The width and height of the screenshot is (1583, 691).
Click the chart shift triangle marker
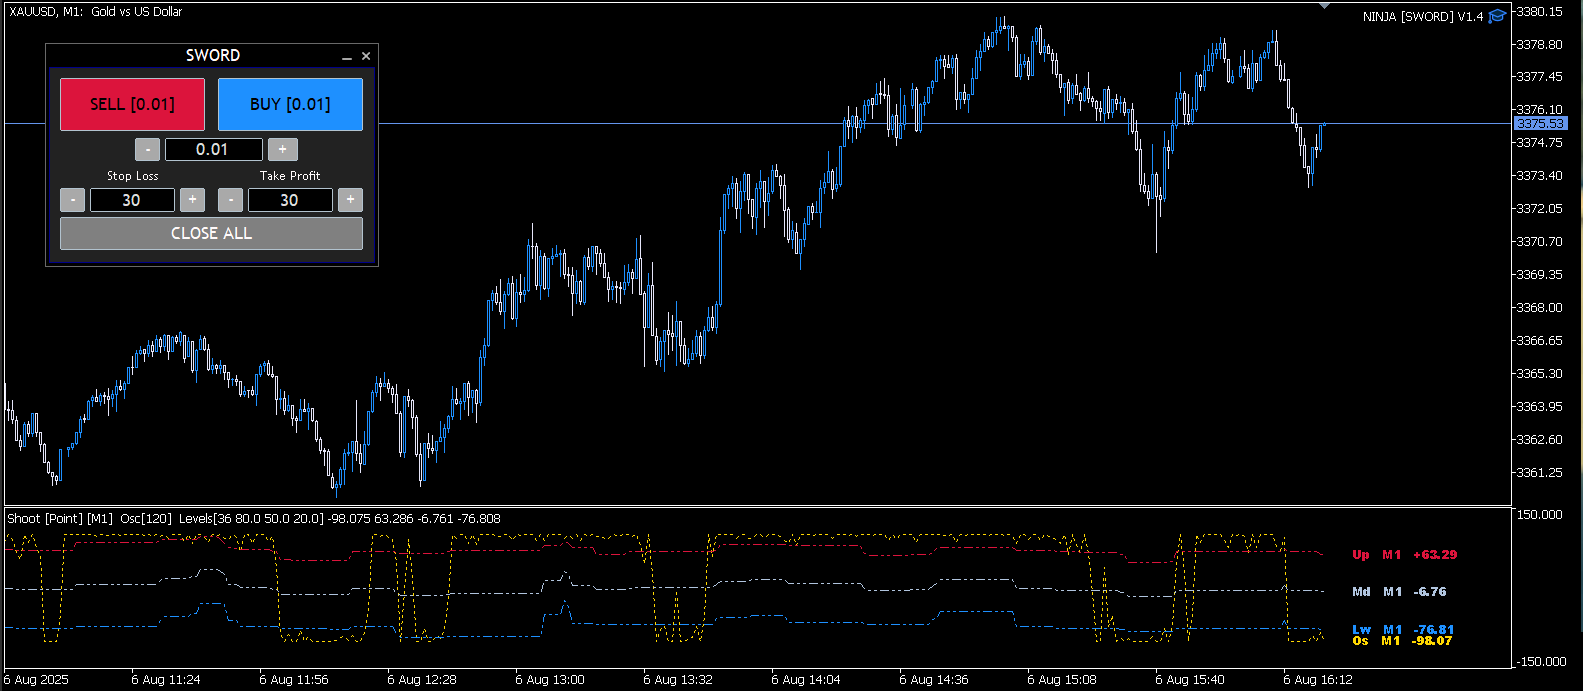coord(1325,6)
